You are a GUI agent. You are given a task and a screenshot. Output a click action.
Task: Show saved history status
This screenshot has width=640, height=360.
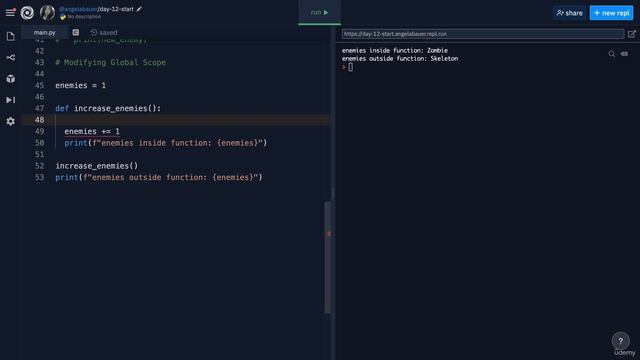[104, 32]
